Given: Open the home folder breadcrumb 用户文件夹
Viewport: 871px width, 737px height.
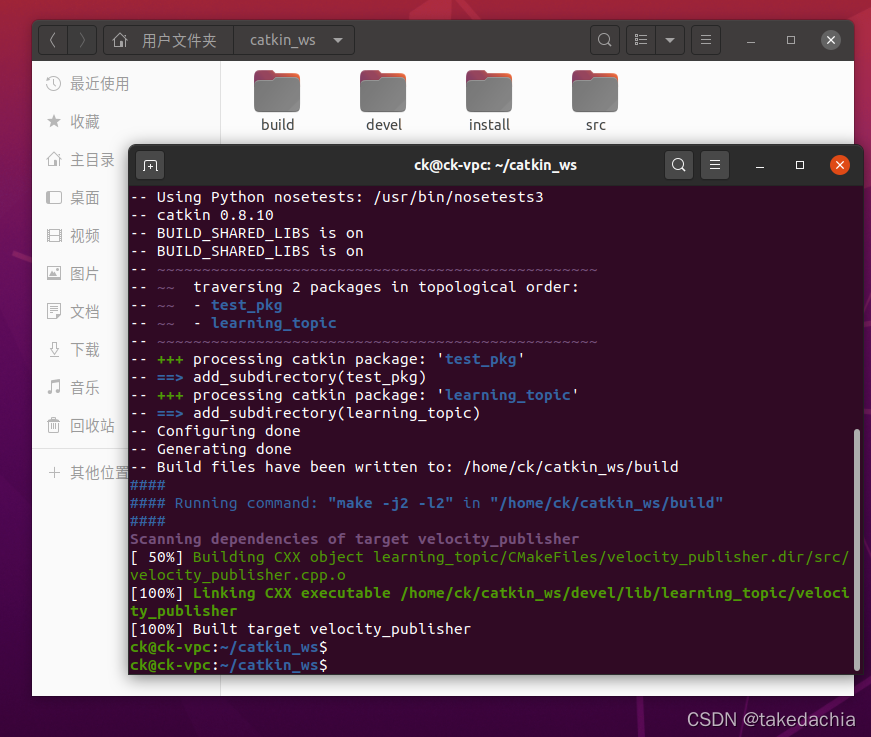Looking at the screenshot, I should (168, 40).
